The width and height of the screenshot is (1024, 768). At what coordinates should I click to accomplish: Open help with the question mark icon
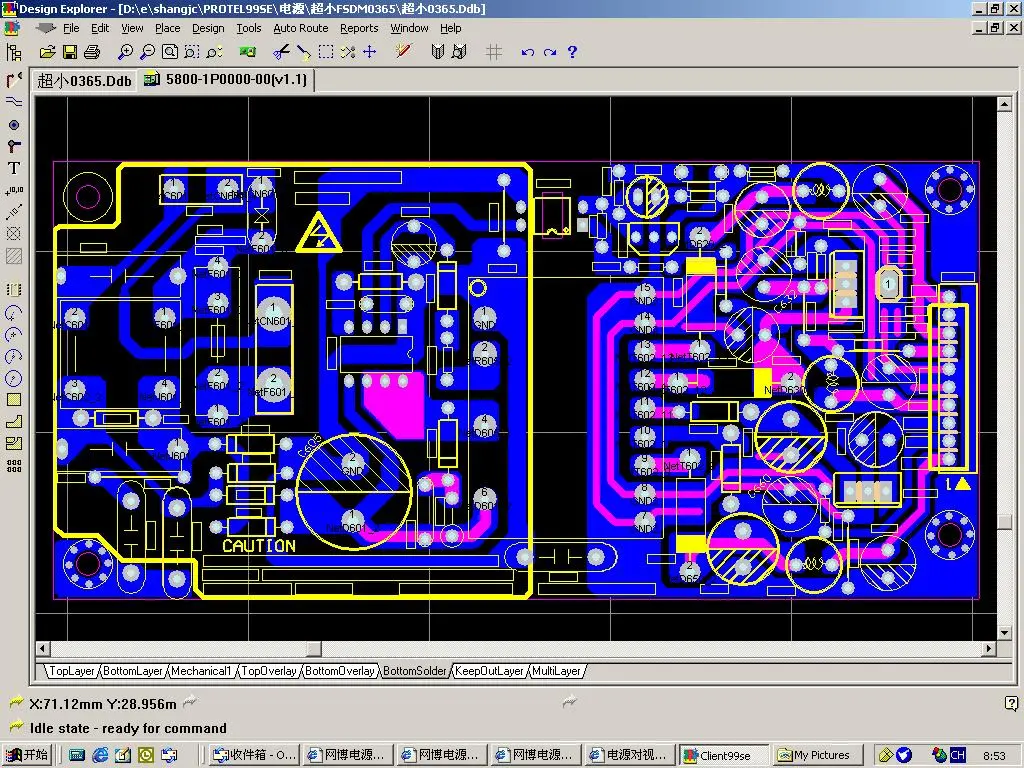tap(572, 52)
